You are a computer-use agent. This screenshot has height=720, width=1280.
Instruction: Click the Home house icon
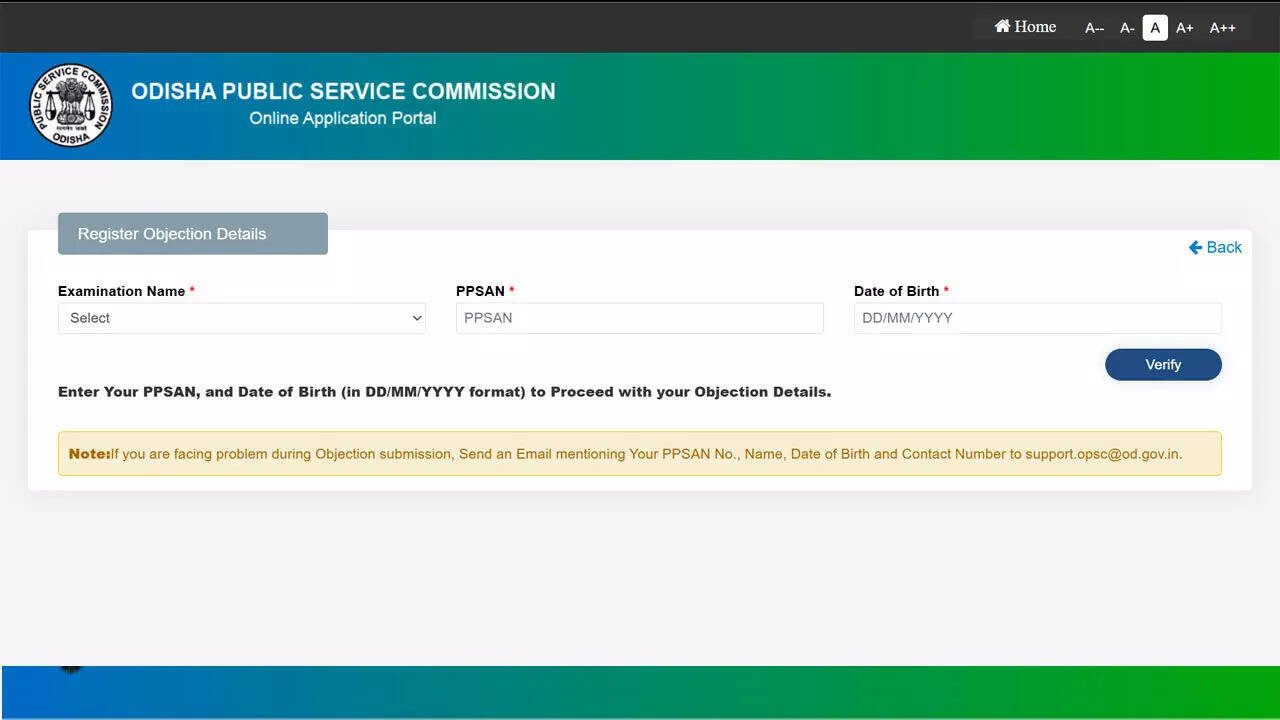1002,27
